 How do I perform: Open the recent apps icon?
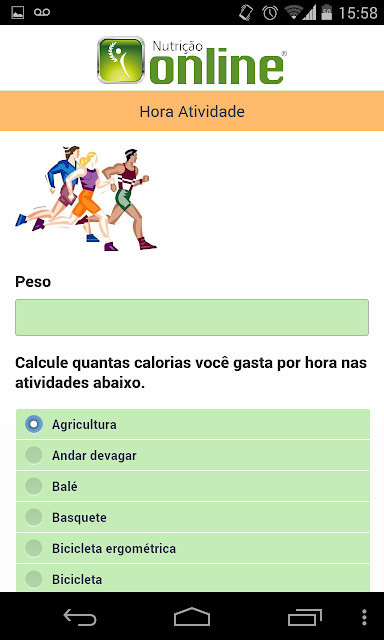click(304, 617)
